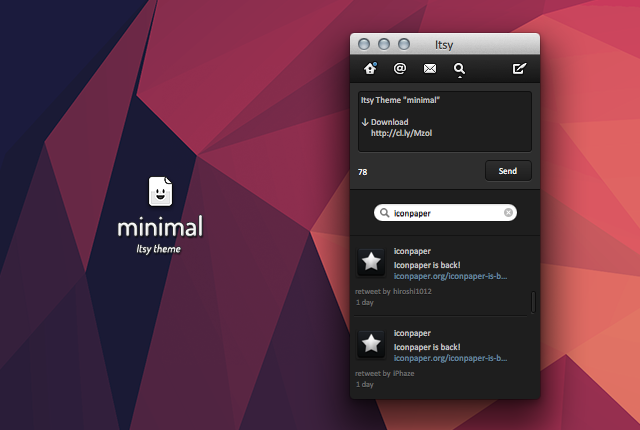The image size is (640, 430).
Task: Click the Send button
Action: pos(508,171)
